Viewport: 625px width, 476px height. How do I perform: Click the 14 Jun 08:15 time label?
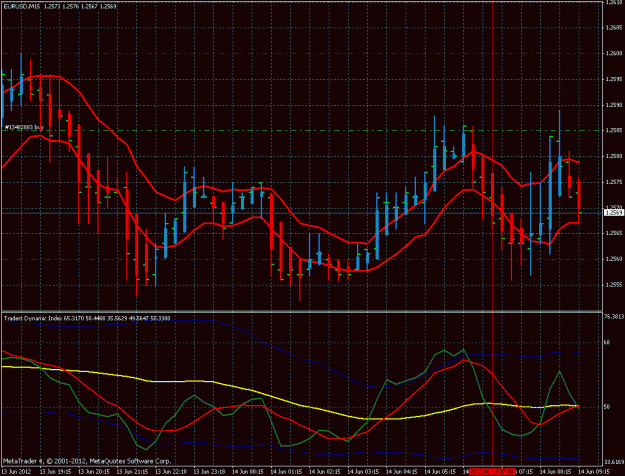(556, 472)
